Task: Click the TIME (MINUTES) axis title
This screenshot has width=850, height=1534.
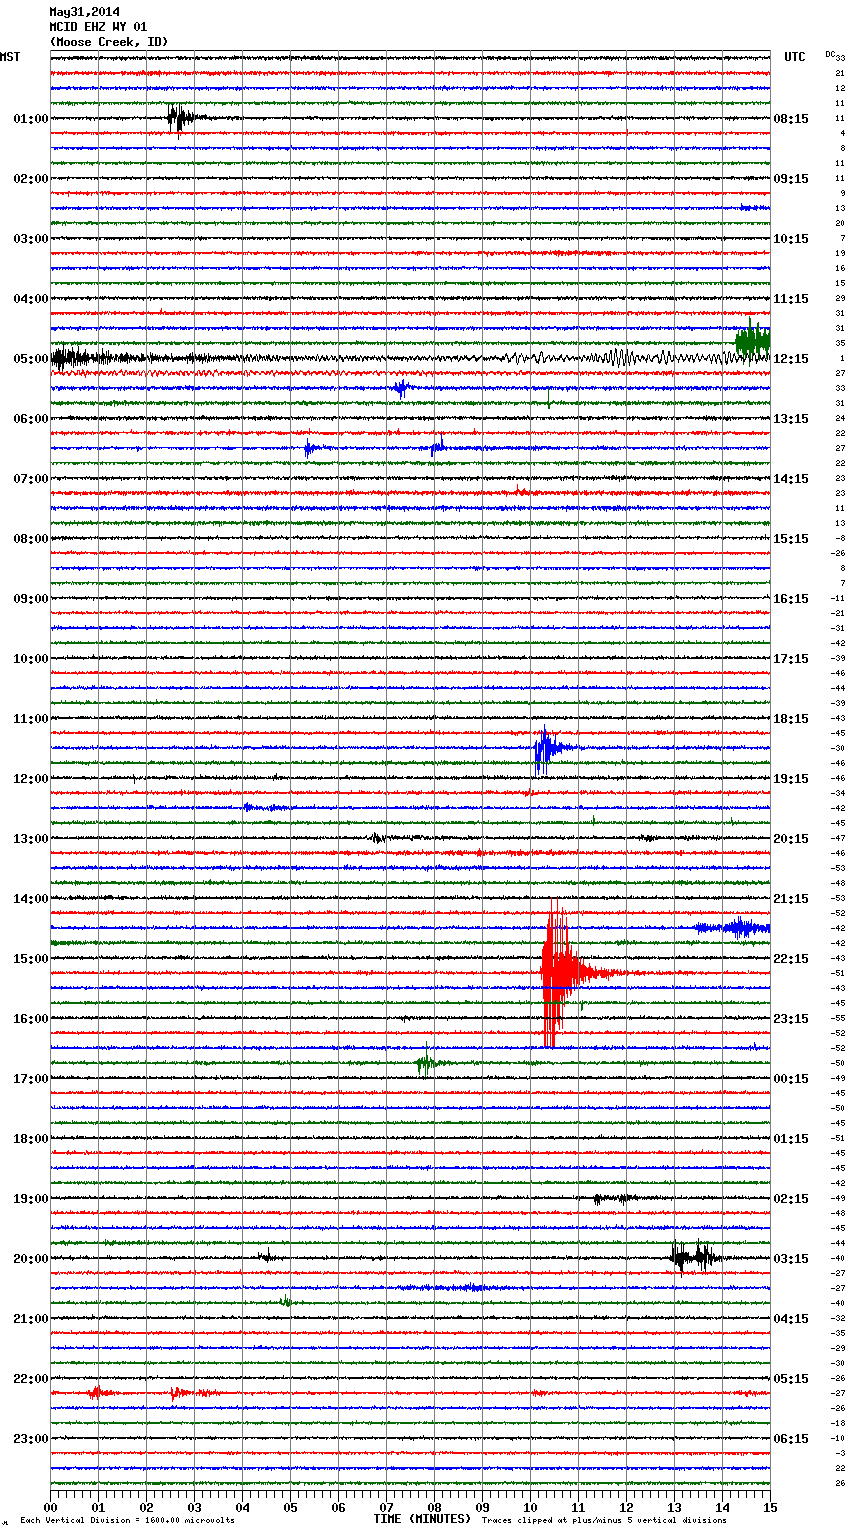Action: point(422,1519)
